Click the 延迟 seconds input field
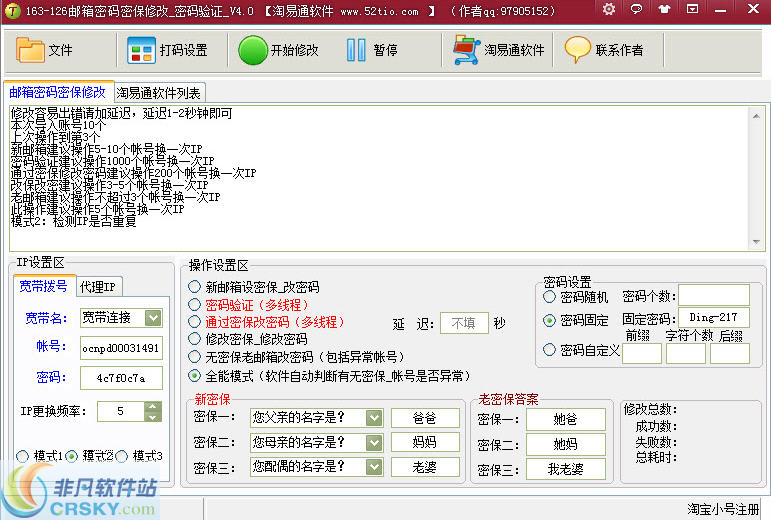The width and height of the screenshot is (771, 520). tap(464, 323)
